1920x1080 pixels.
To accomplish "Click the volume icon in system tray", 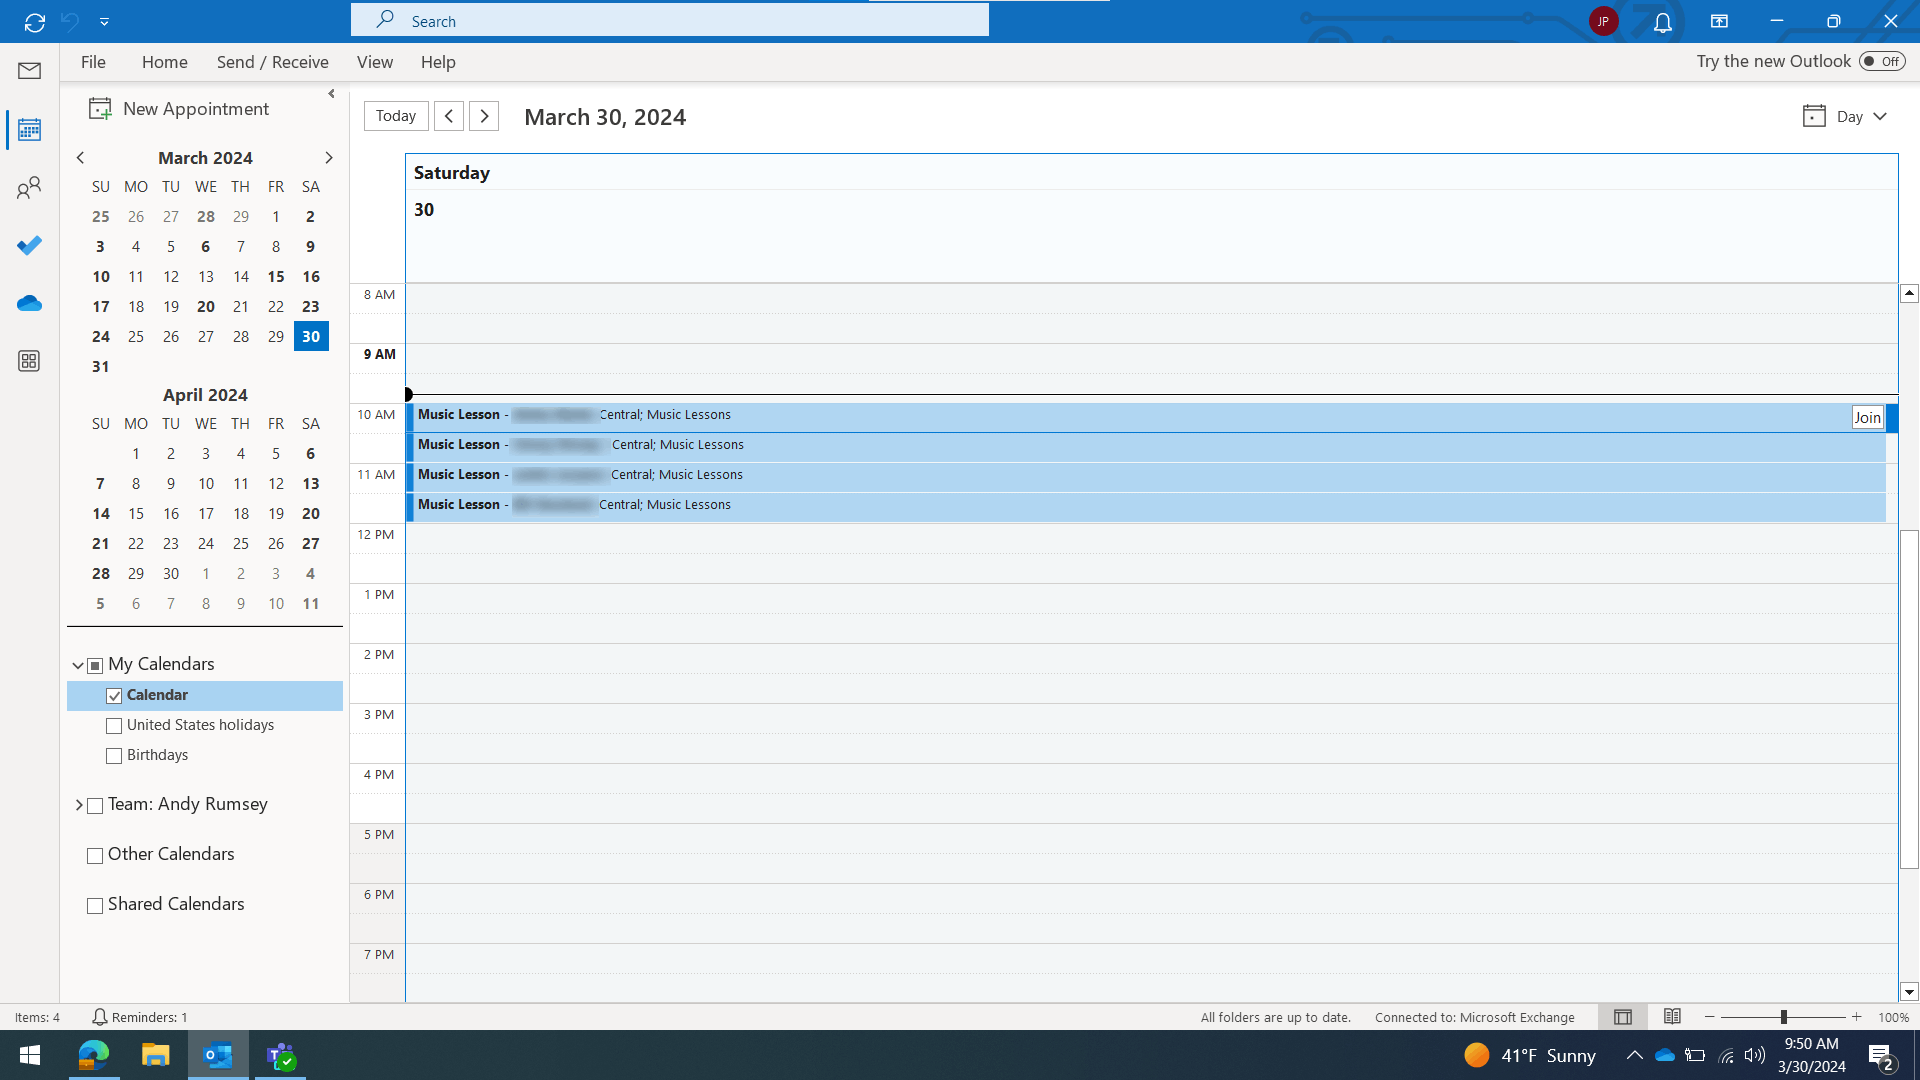I will pos(1755,1055).
